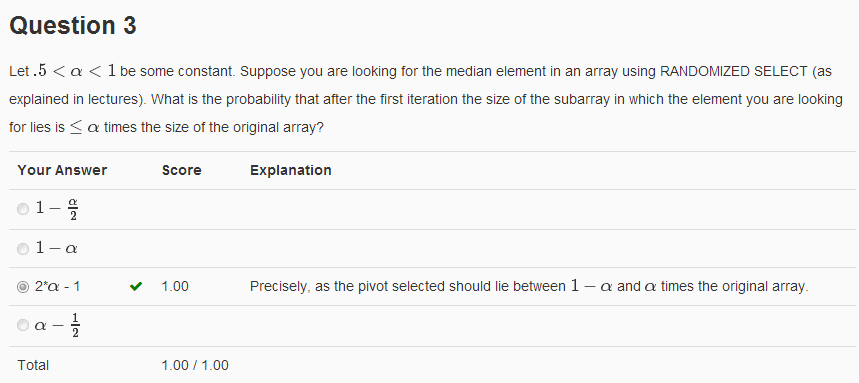Click the RANDOMIZED SELECT text
859x383 pixels.
coord(734,71)
